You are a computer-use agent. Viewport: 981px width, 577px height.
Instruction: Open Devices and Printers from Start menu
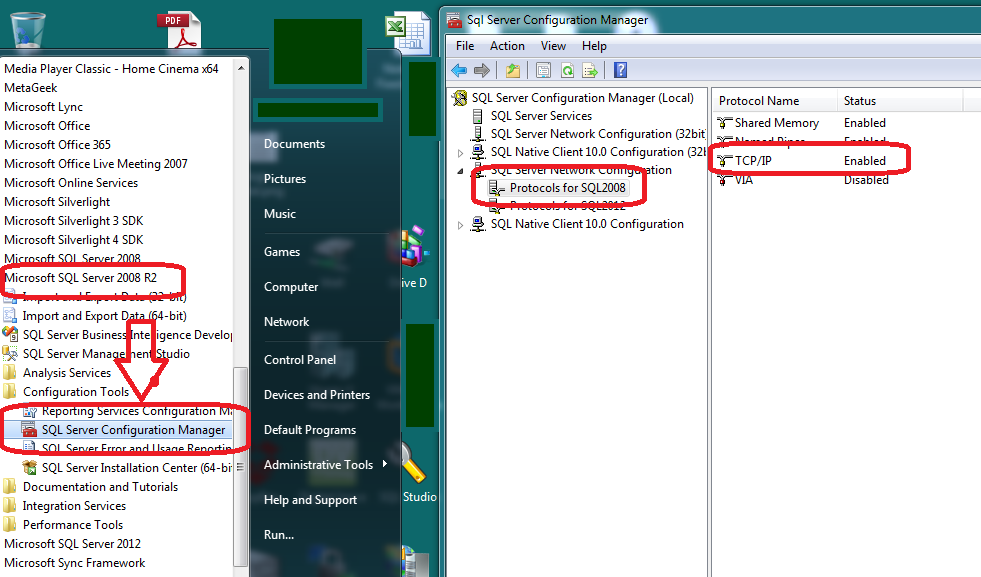click(317, 395)
